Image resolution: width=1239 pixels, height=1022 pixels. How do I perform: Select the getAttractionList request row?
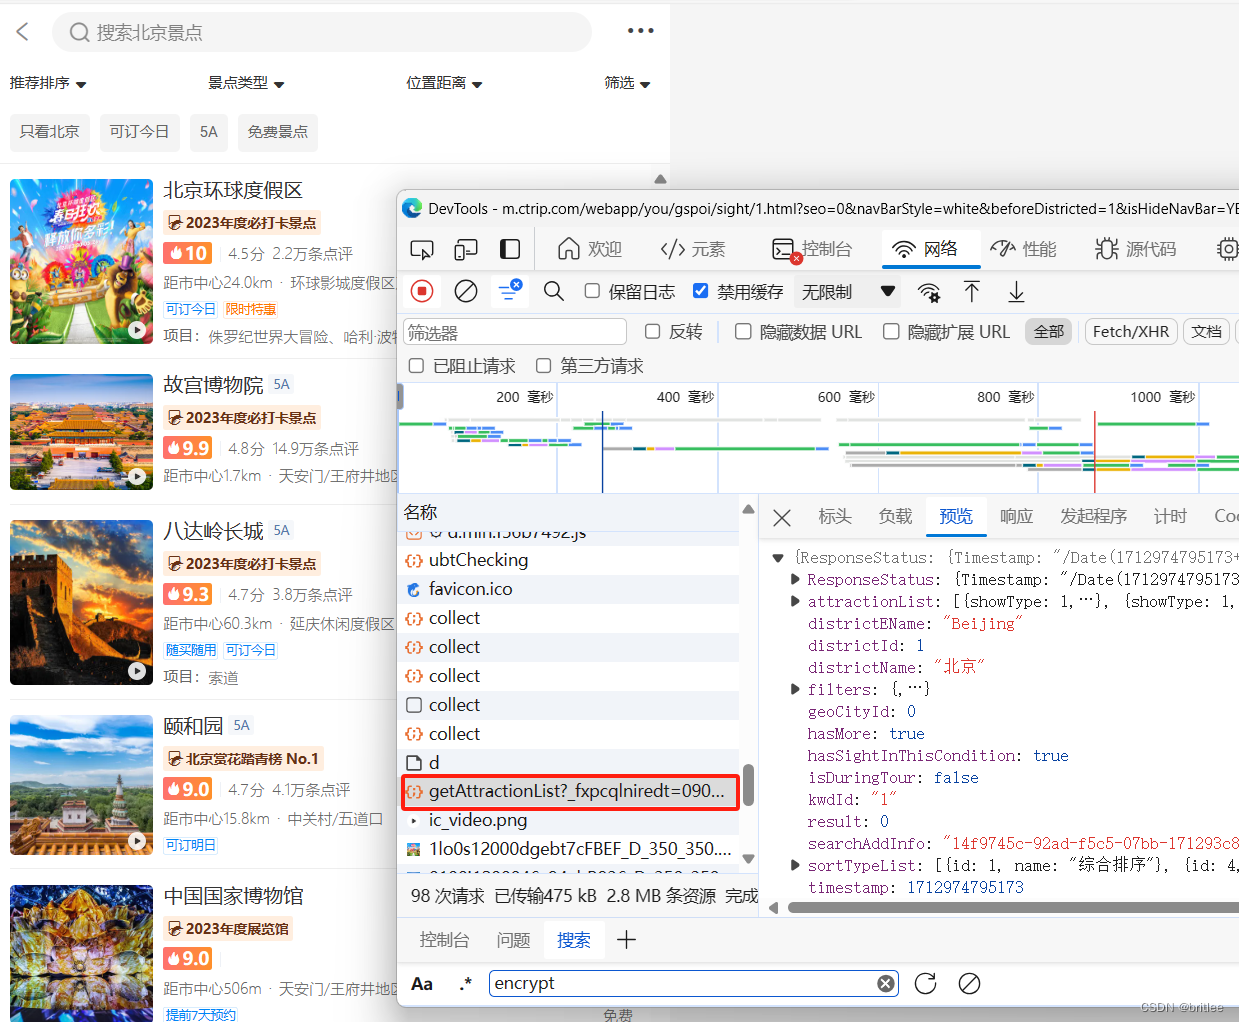pyautogui.click(x=570, y=791)
